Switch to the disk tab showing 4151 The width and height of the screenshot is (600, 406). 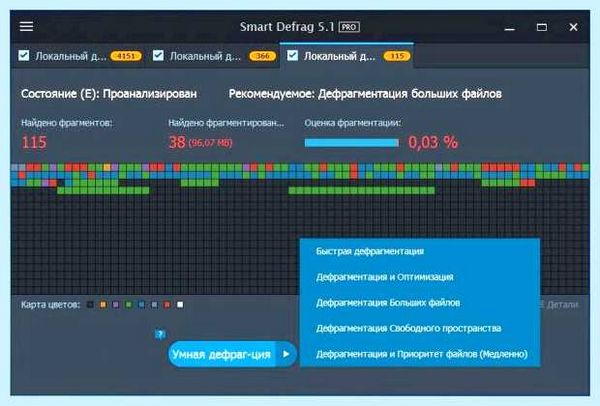coord(79,56)
